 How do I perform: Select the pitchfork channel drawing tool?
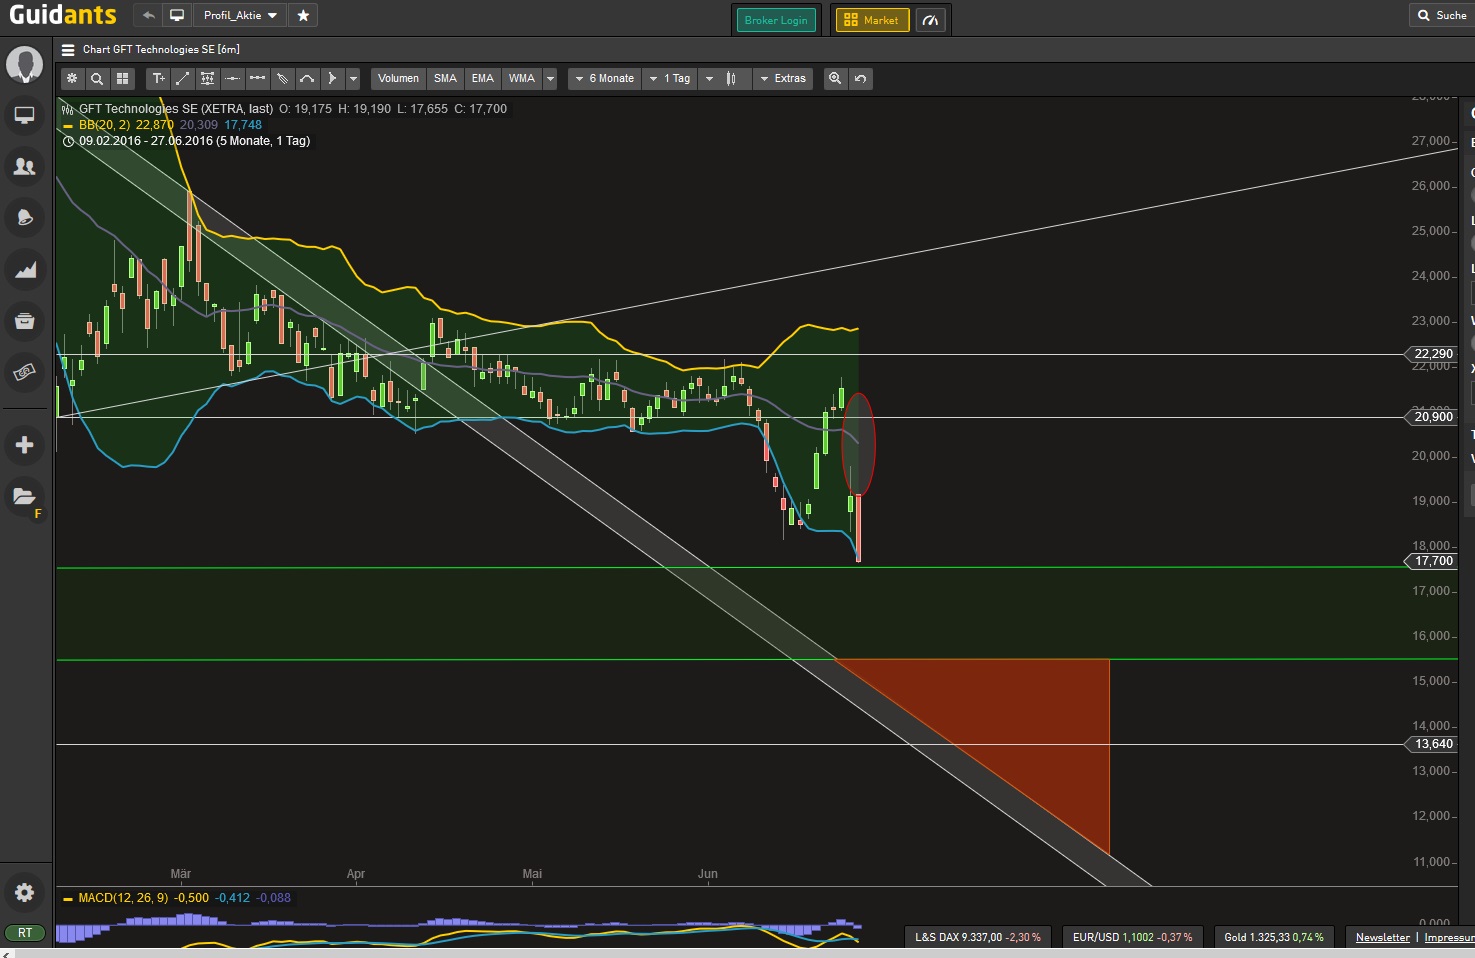pos(283,78)
